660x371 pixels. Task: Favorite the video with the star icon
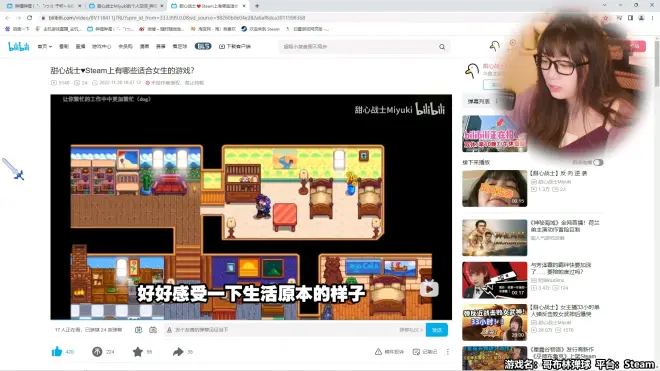tap(138, 352)
